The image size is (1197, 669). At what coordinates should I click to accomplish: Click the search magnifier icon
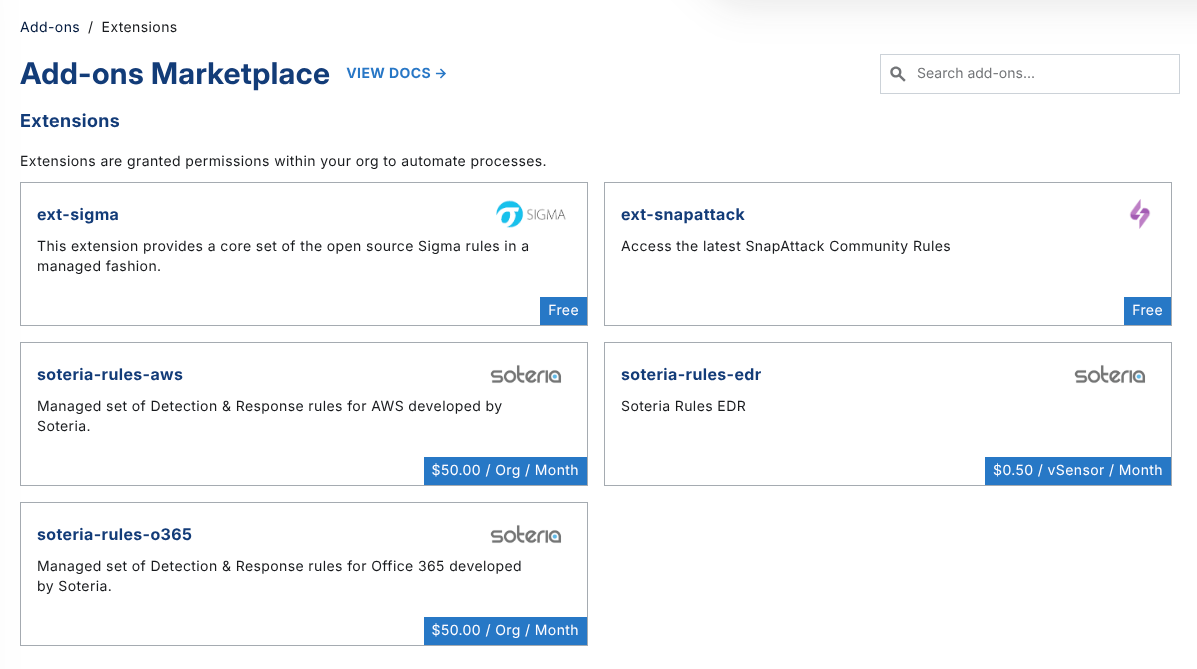pyautogui.click(x=898, y=74)
